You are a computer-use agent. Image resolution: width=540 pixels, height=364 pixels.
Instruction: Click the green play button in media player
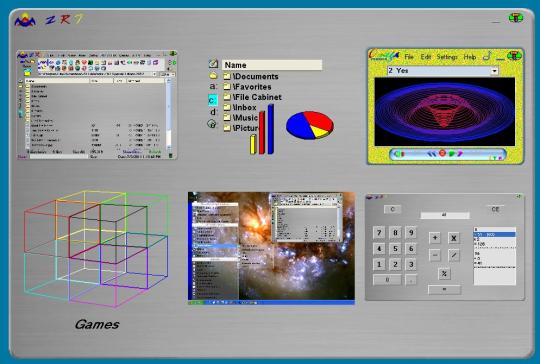[452, 154]
